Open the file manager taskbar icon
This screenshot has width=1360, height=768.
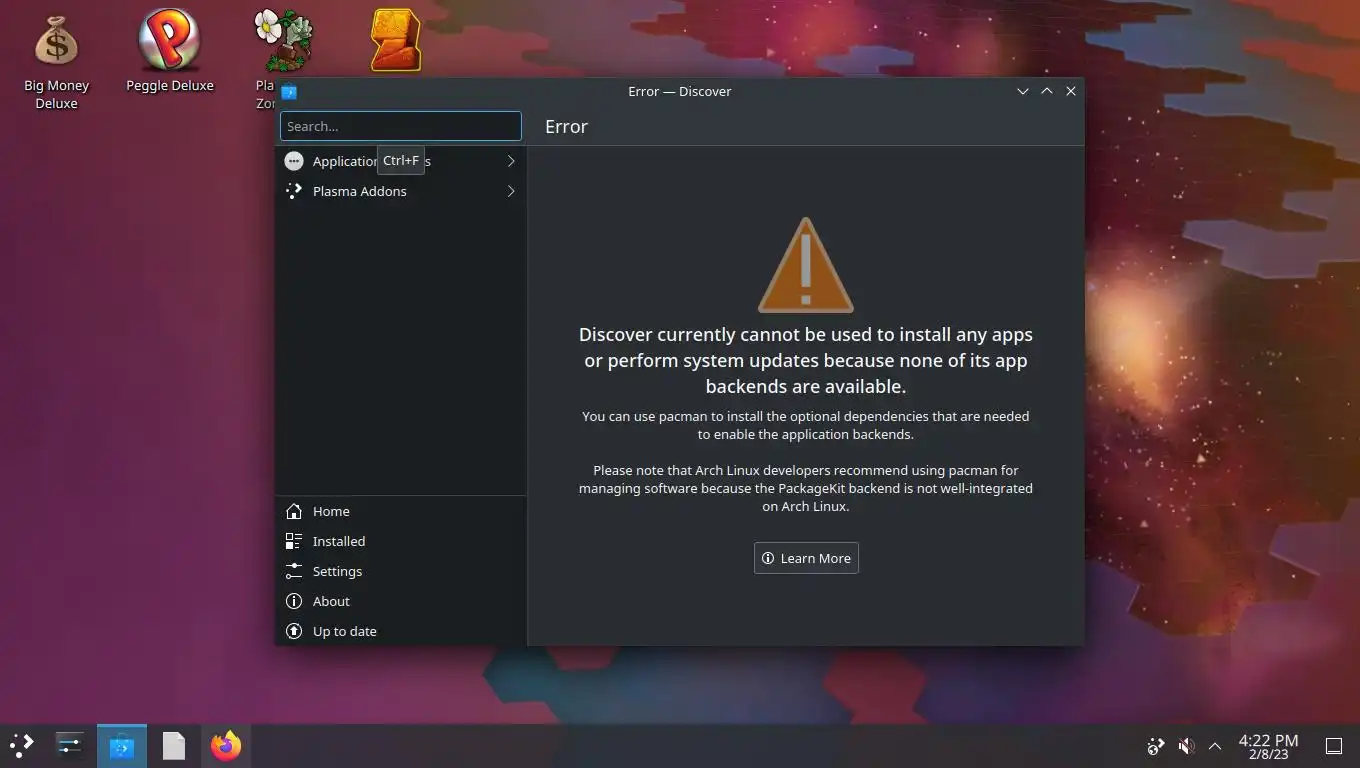pyautogui.click(x=174, y=745)
